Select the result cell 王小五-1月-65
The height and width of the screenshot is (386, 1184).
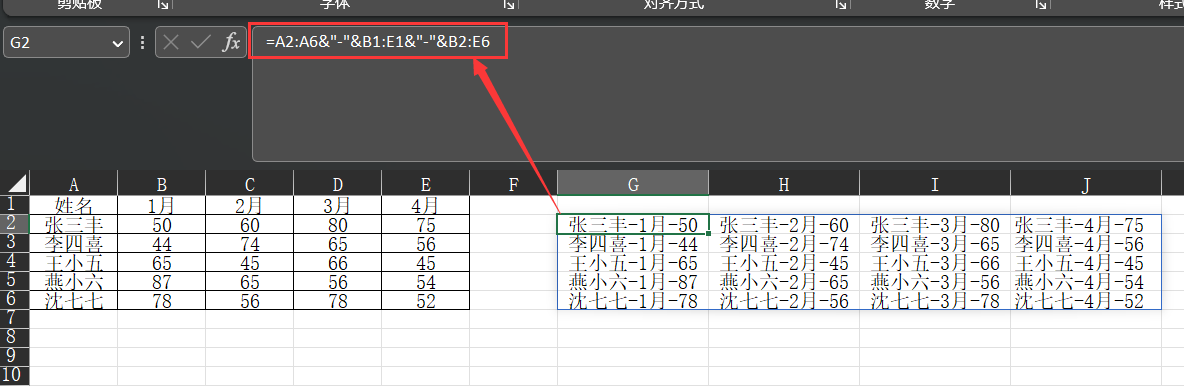click(633, 262)
